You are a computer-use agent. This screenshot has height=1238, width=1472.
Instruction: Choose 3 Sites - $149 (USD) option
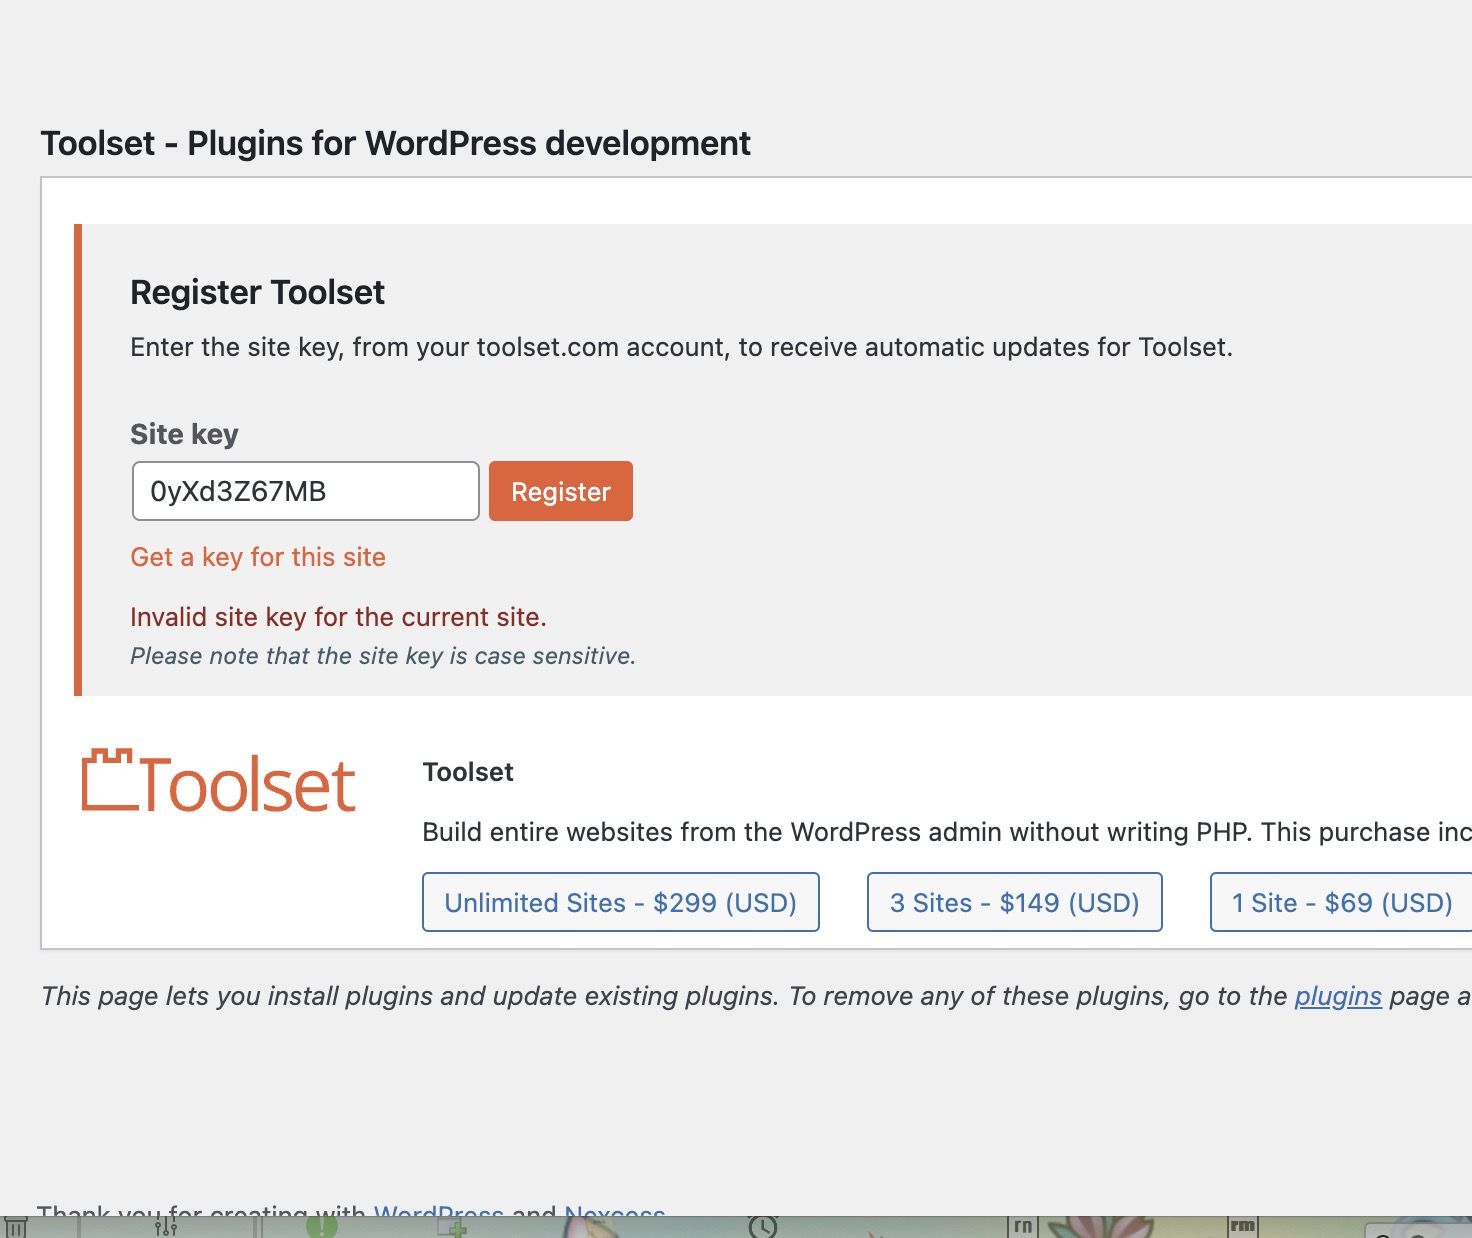tap(1015, 902)
